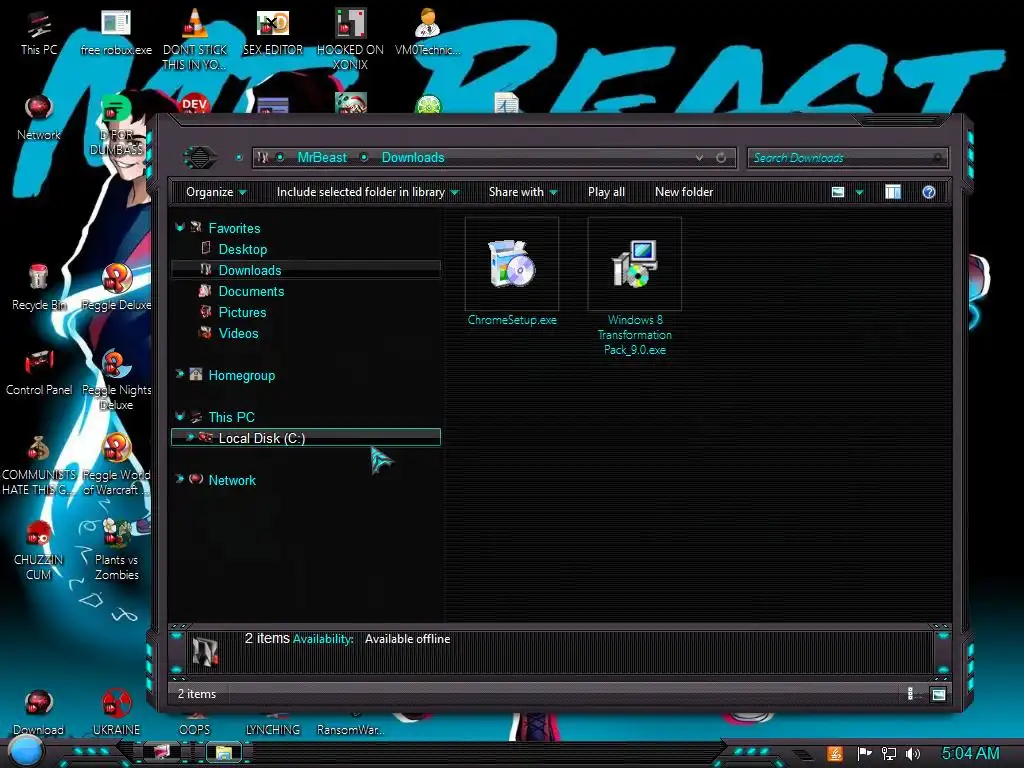Select Desktop under Favorites
The image size is (1024, 768).
click(x=242, y=249)
